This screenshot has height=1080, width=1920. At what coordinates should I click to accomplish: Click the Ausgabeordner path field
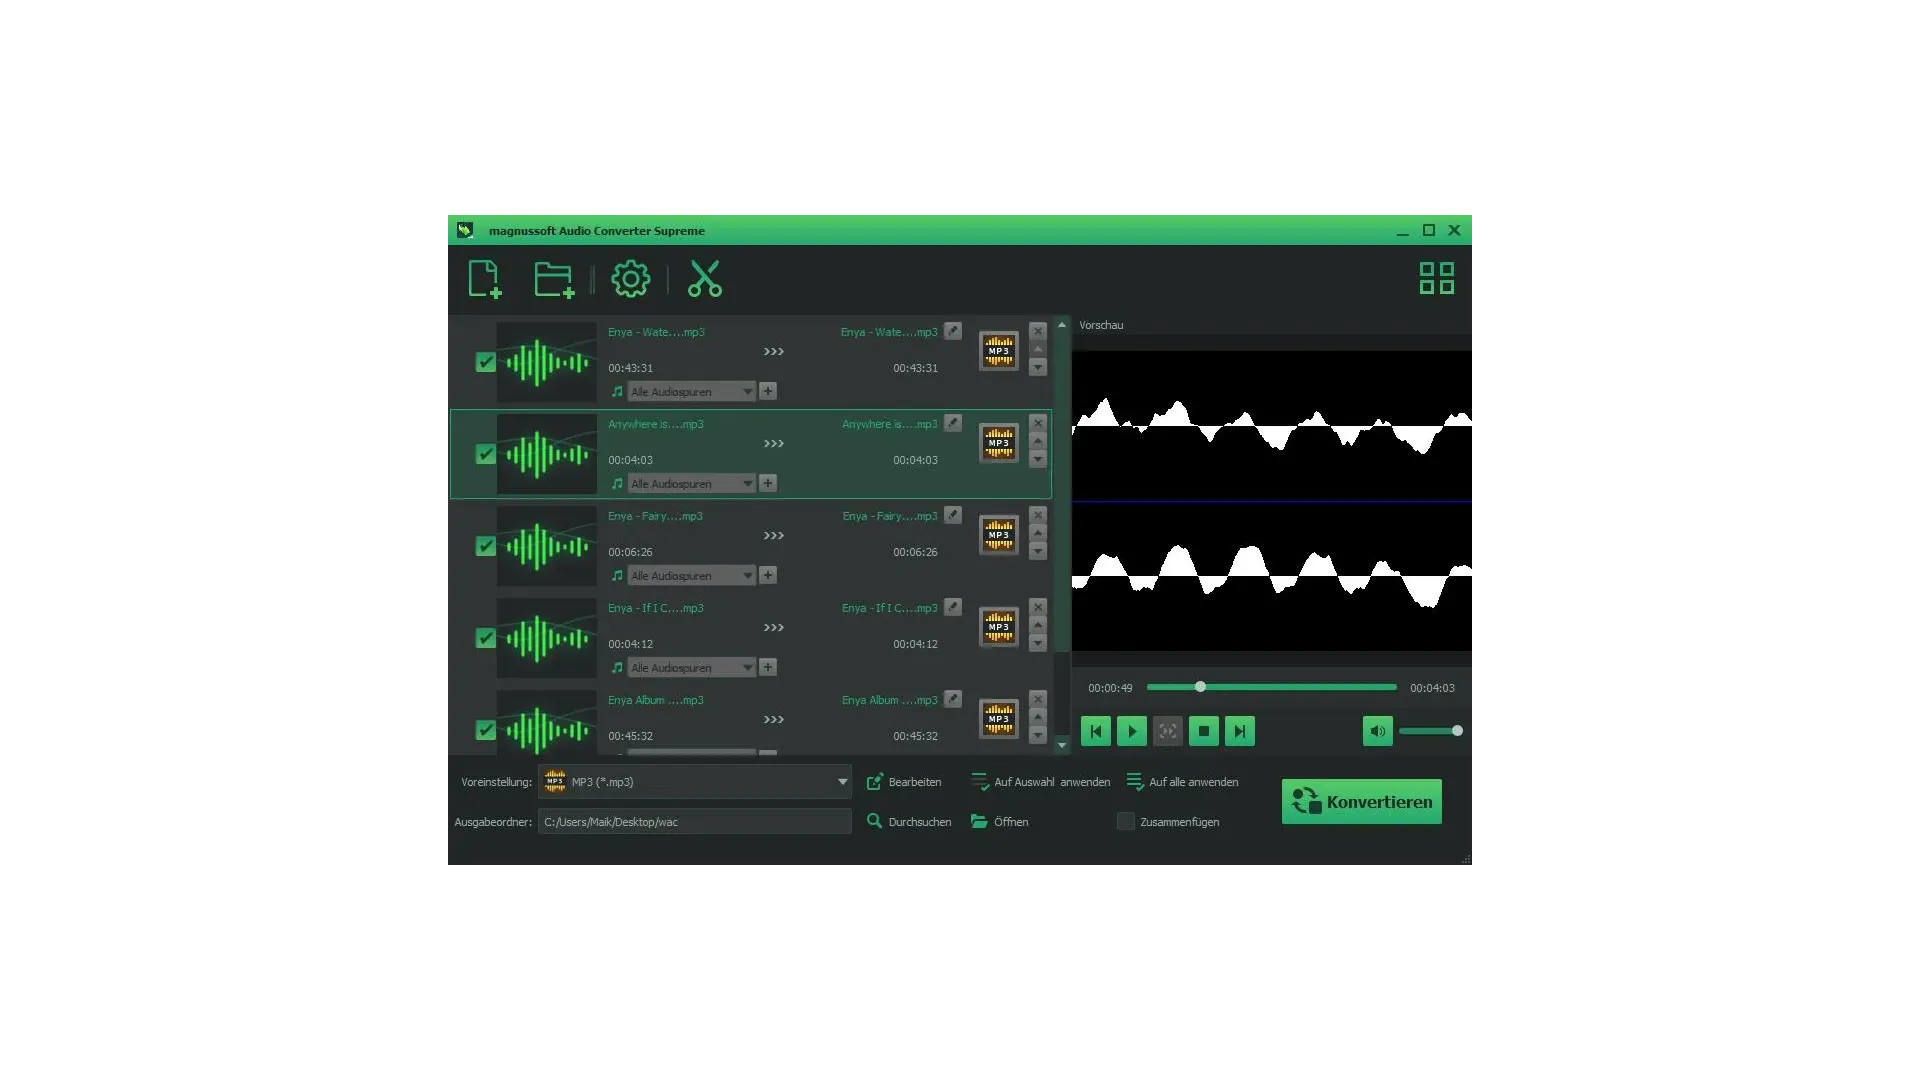[x=694, y=822]
